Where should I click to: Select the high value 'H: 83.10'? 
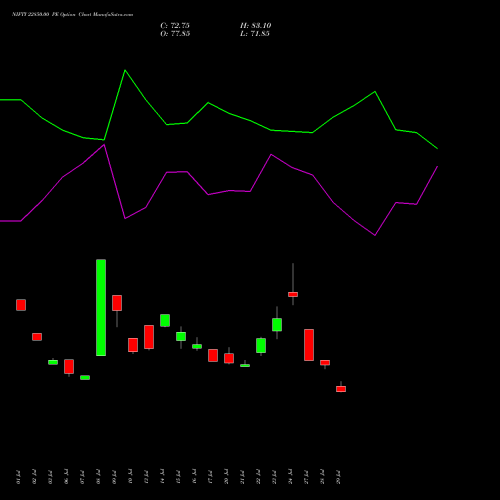255,26
